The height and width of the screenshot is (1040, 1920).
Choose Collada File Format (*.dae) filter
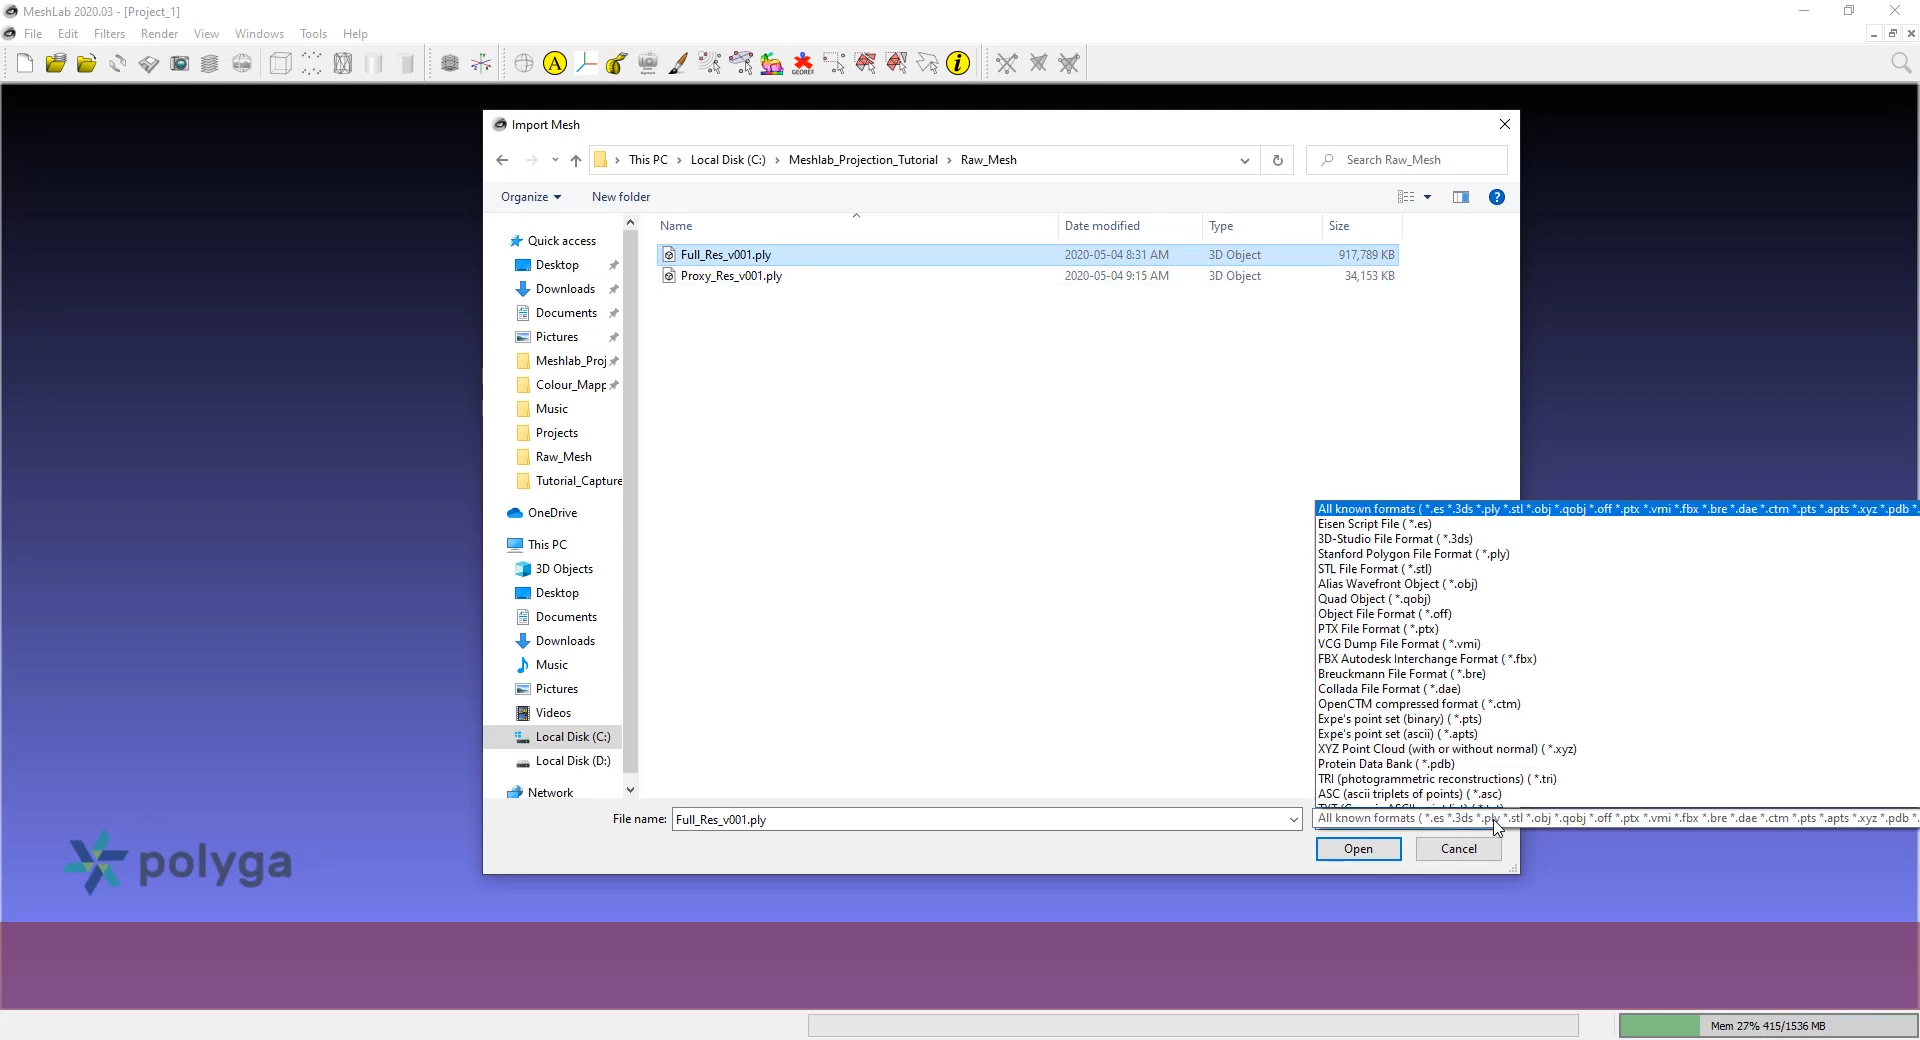(x=1389, y=689)
